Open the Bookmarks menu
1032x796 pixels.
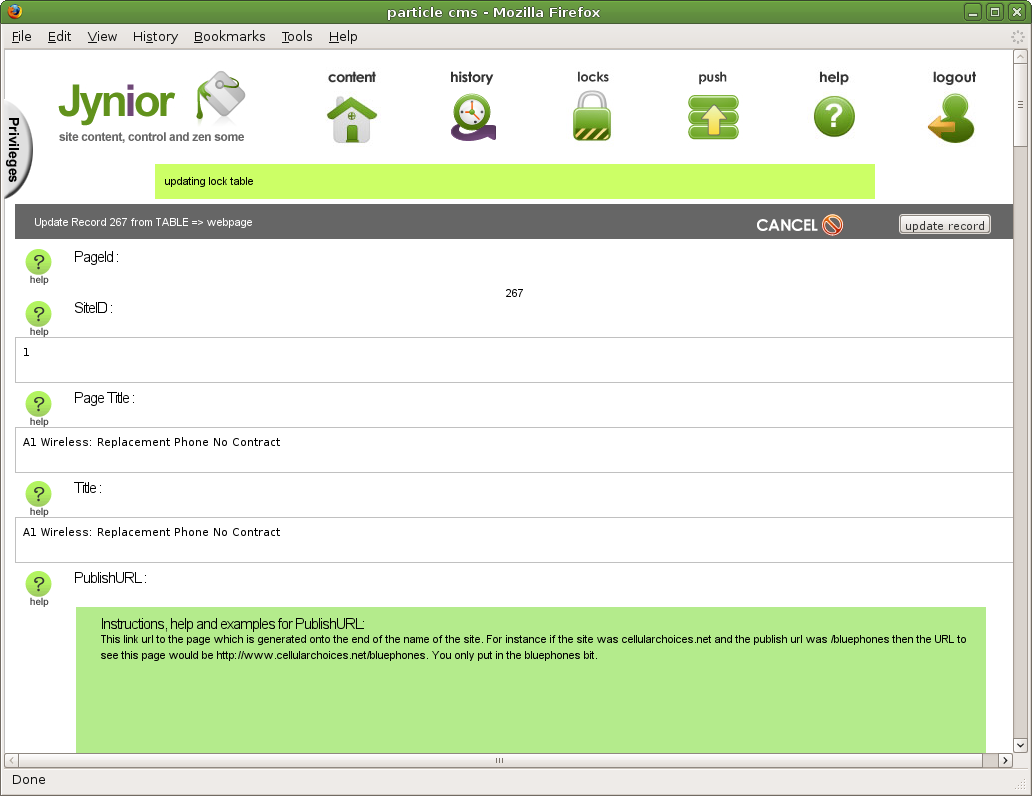pos(229,36)
